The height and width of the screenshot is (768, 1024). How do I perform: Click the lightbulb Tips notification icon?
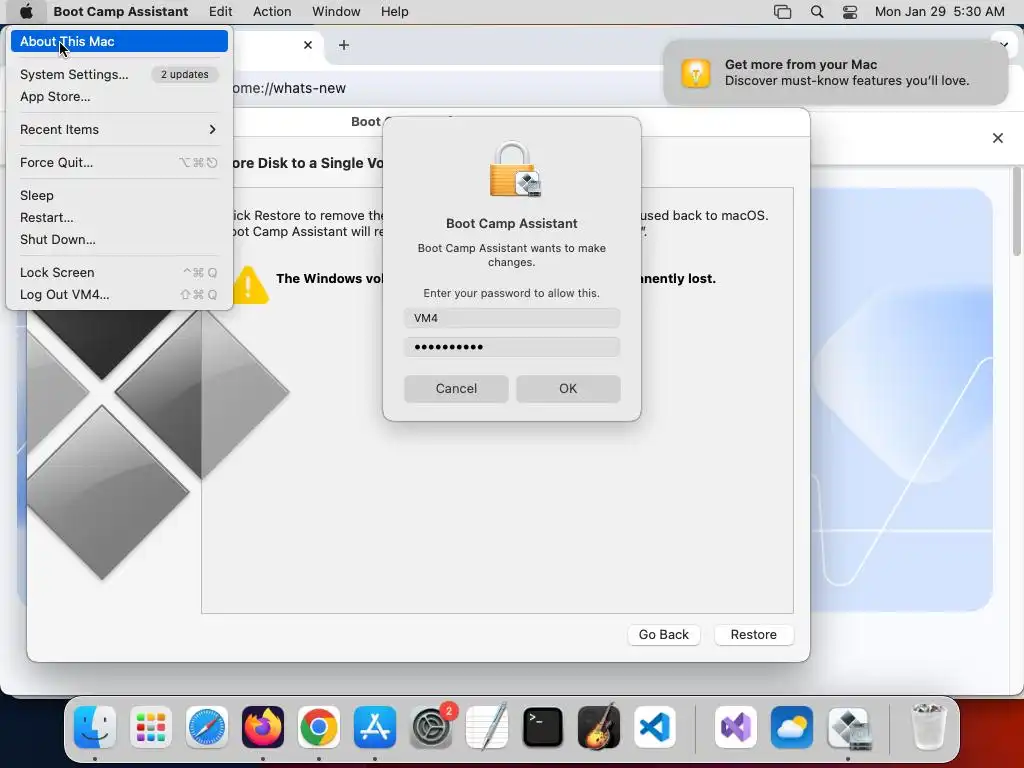pyautogui.click(x=696, y=72)
